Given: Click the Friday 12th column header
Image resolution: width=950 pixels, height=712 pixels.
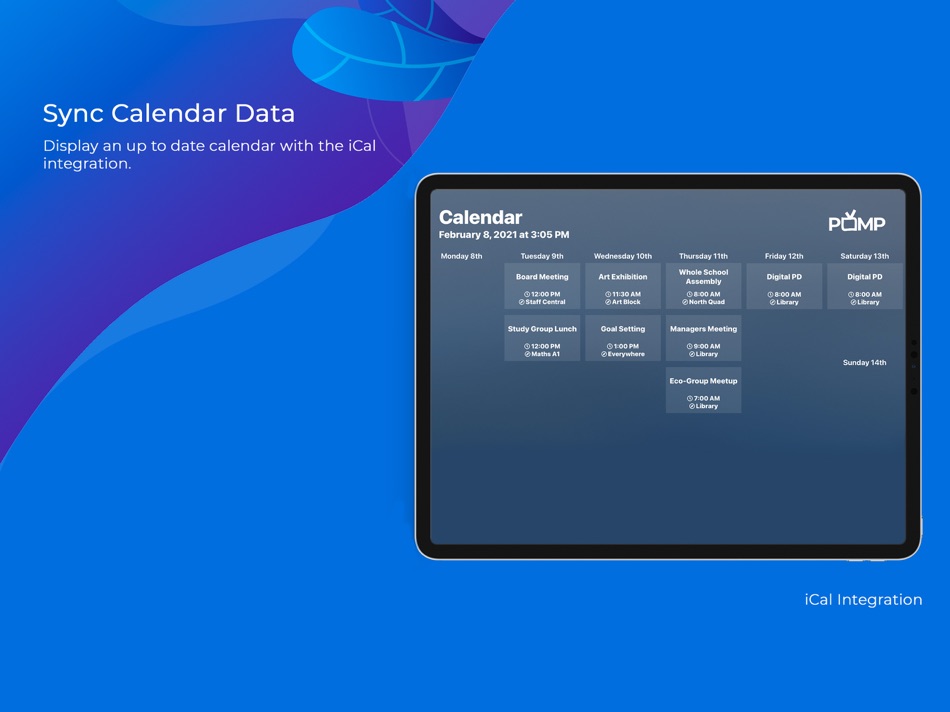Looking at the screenshot, I should tap(784, 256).
